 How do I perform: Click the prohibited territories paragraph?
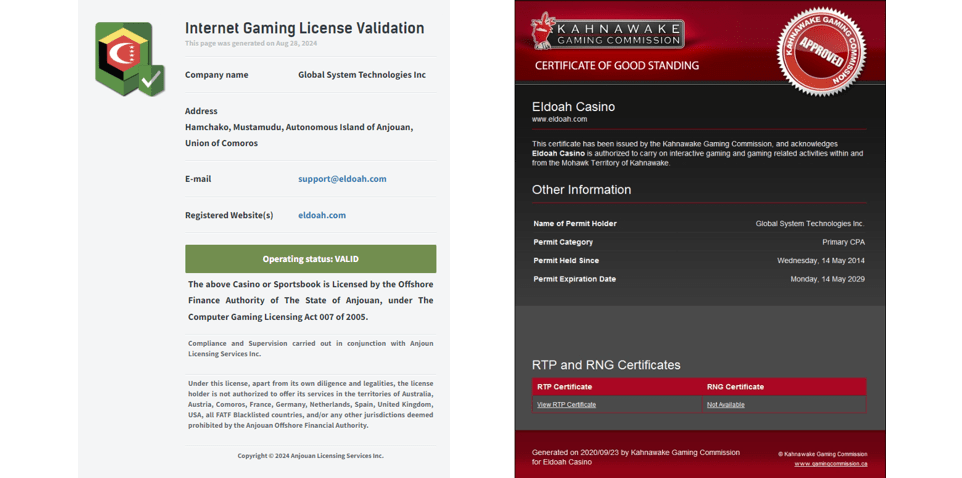click(x=310, y=404)
